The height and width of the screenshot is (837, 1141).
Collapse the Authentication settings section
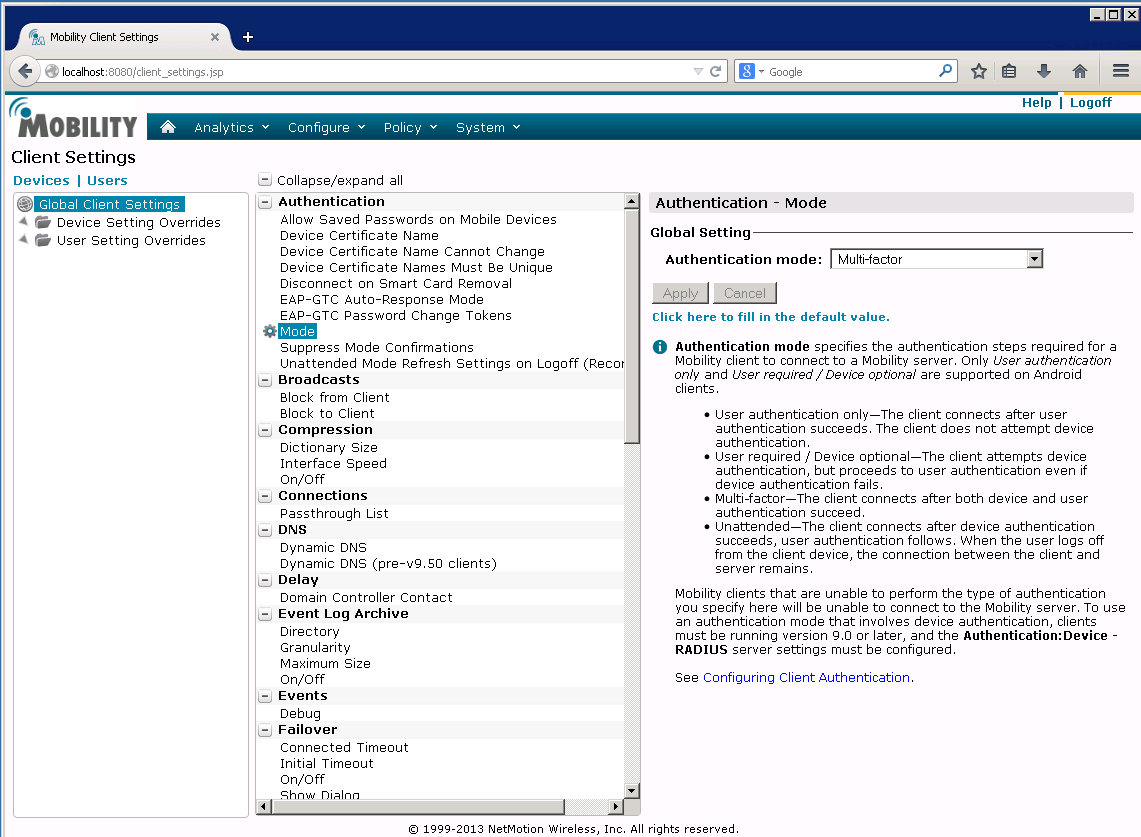click(266, 202)
